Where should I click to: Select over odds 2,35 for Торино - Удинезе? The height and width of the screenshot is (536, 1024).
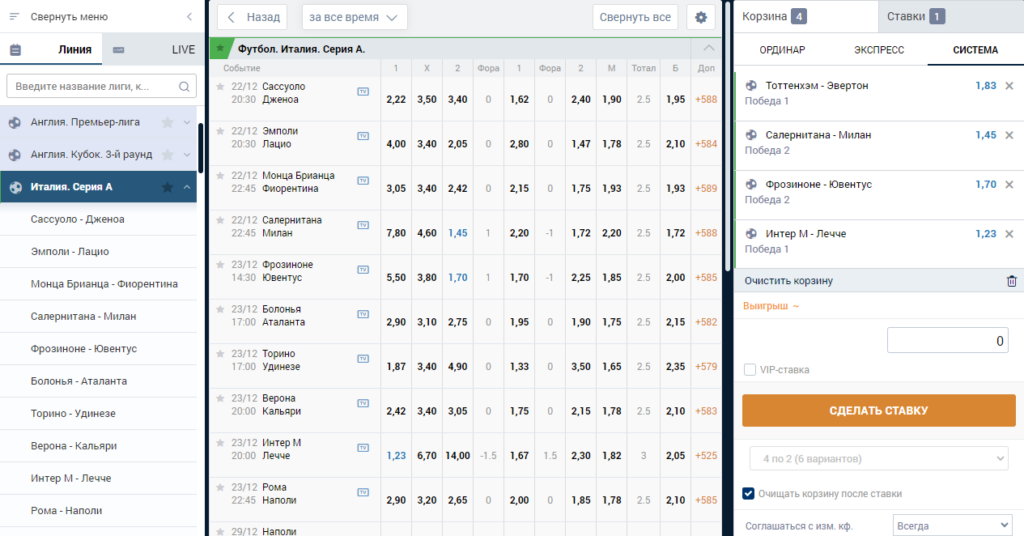click(x=675, y=366)
